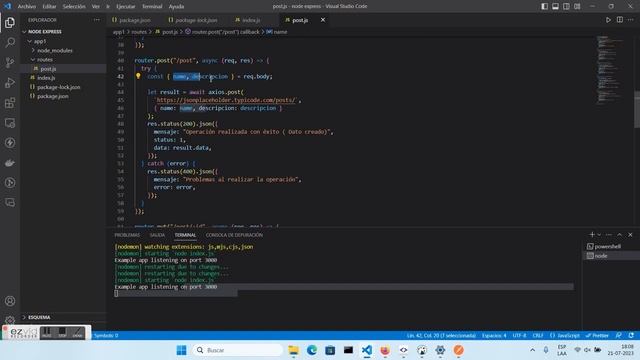This screenshot has width=640, height=360.
Task: Click the line and column status item
Action: coord(441,336)
